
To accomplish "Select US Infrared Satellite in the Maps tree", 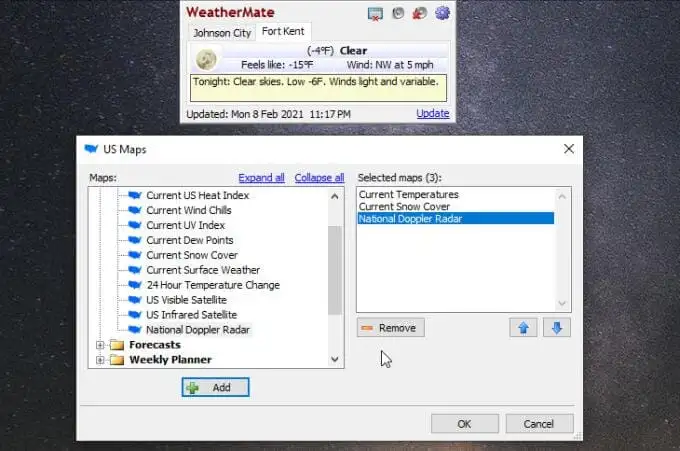I will [x=191, y=315].
